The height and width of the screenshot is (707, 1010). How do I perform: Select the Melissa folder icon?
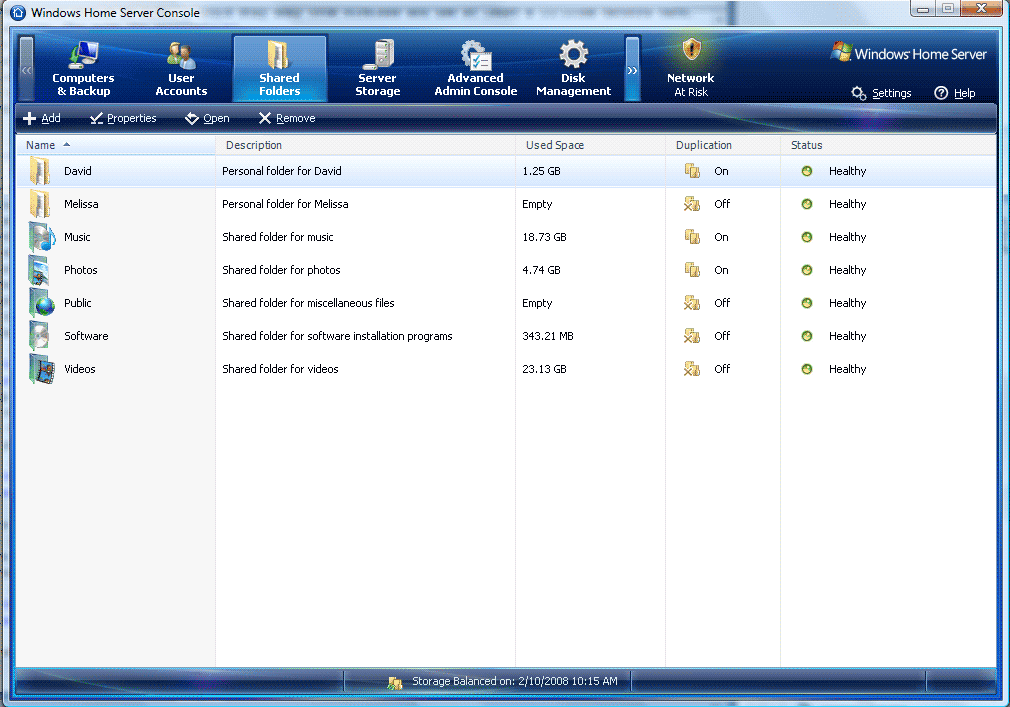(x=40, y=204)
